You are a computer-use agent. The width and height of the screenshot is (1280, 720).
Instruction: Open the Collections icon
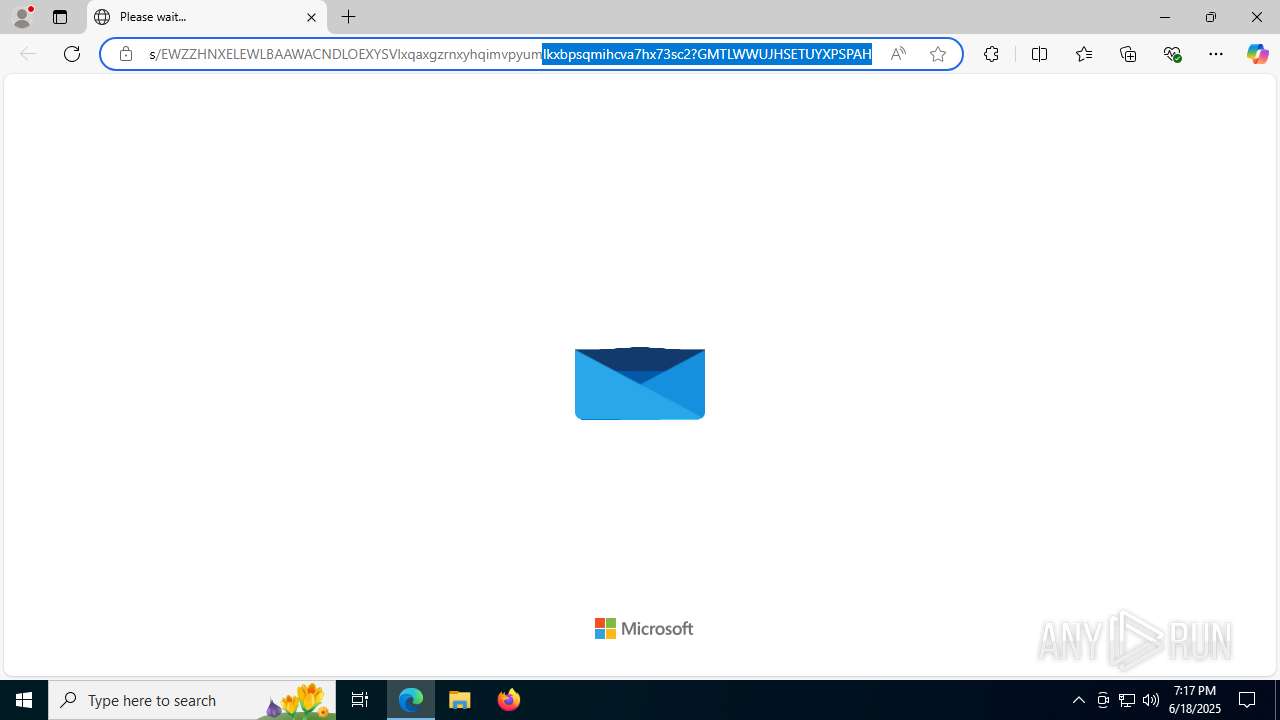click(x=1128, y=54)
